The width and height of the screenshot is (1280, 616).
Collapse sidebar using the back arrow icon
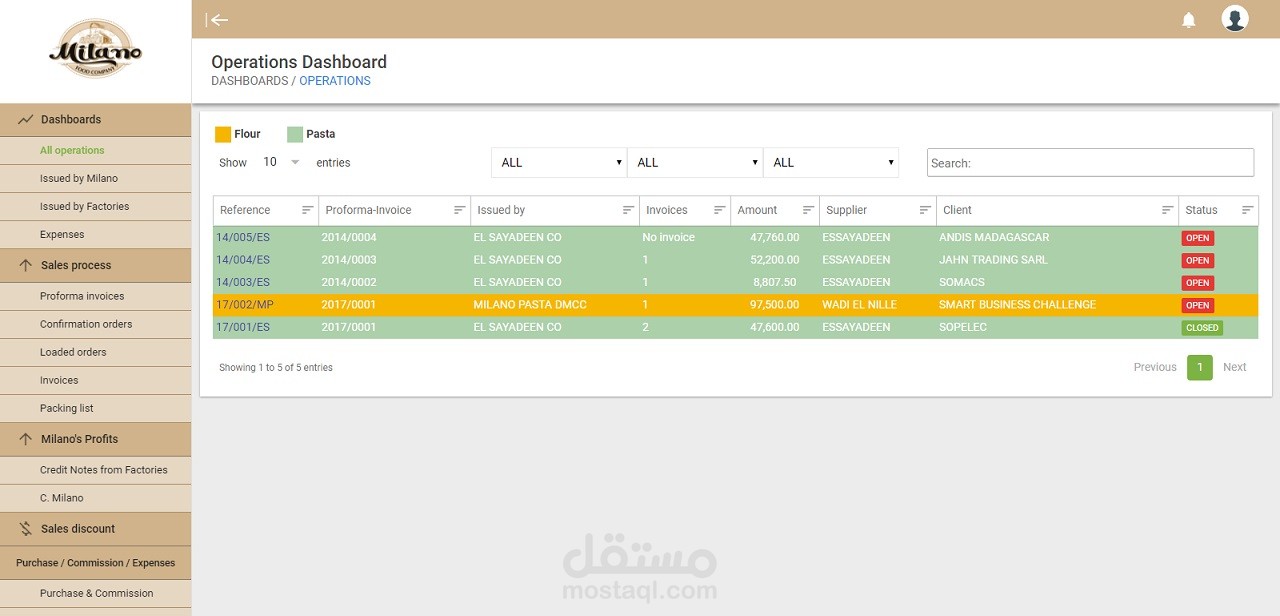tap(217, 19)
